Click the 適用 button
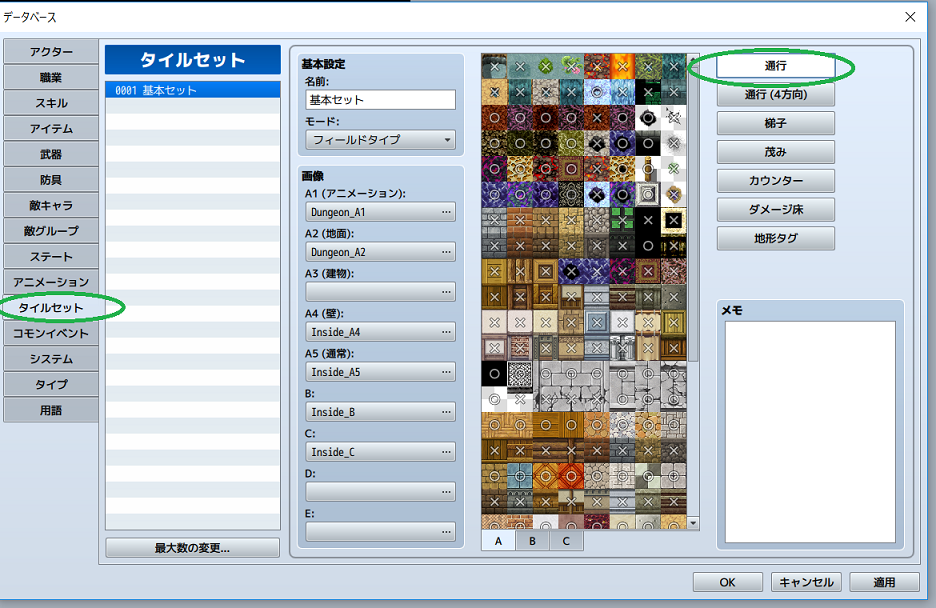 (x=884, y=582)
